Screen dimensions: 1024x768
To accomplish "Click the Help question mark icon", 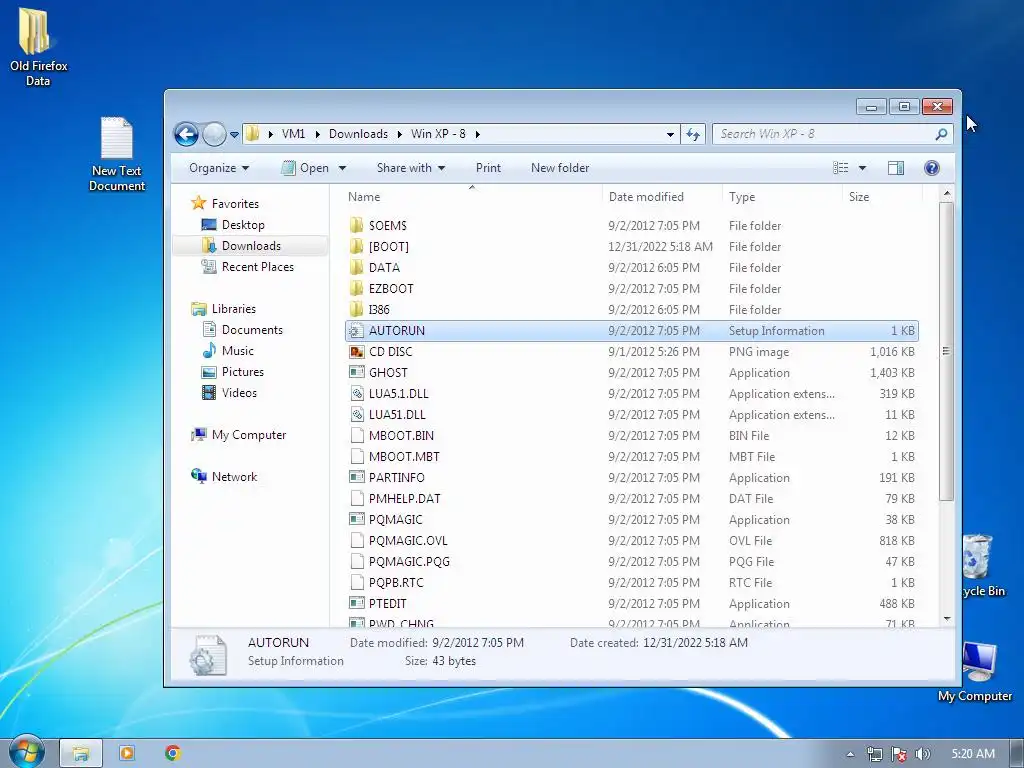I will pyautogui.click(x=931, y=168).
